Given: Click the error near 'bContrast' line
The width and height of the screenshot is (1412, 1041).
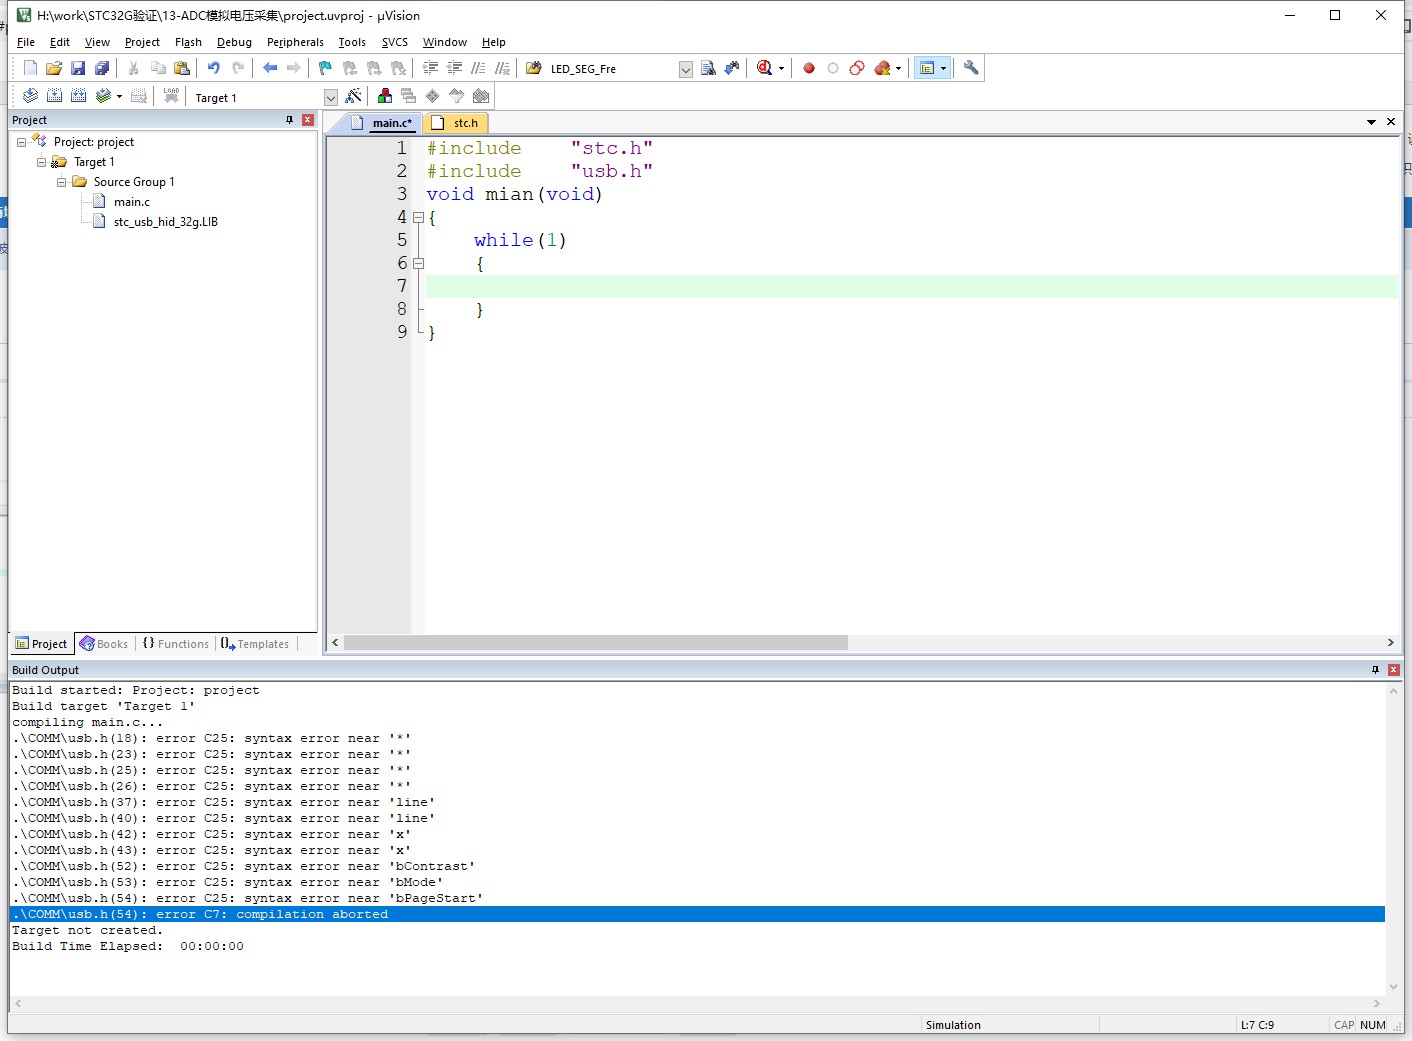Looking at the screenshot, I should coord(243,866).
